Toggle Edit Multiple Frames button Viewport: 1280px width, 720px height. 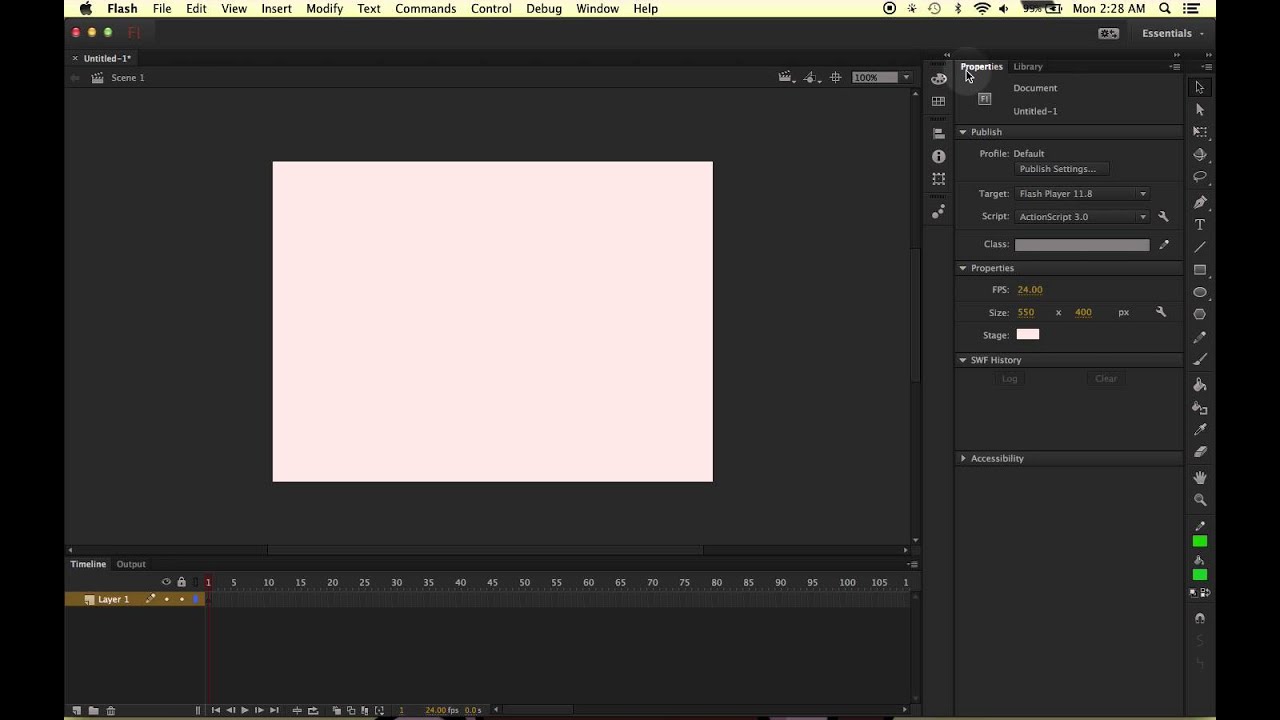[x=364, y=710]
